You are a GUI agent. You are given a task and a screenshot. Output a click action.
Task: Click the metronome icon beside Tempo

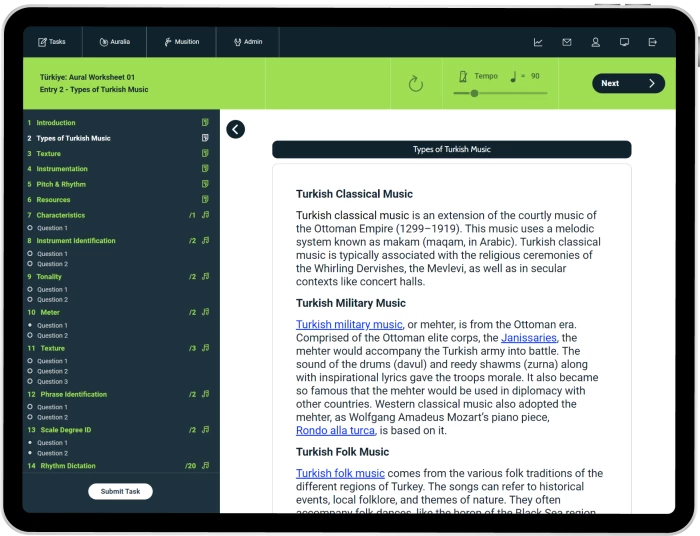click(x=462, y=76)
